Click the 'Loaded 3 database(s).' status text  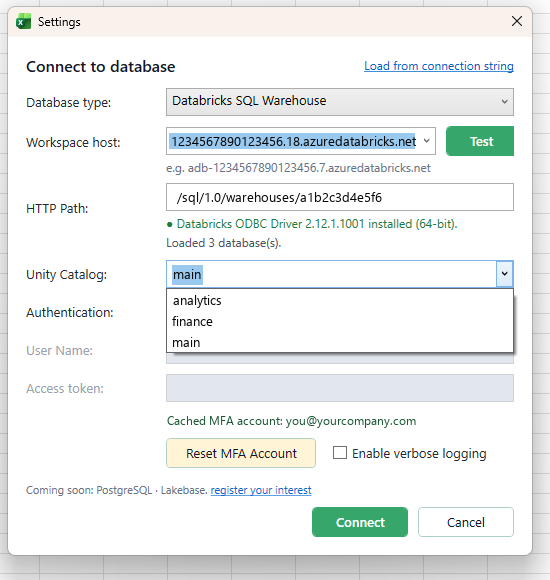click(x=224, y=243)
